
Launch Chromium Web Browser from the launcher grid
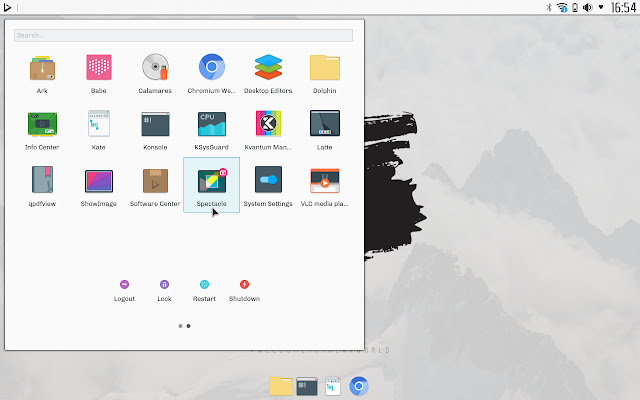(211, 73)
